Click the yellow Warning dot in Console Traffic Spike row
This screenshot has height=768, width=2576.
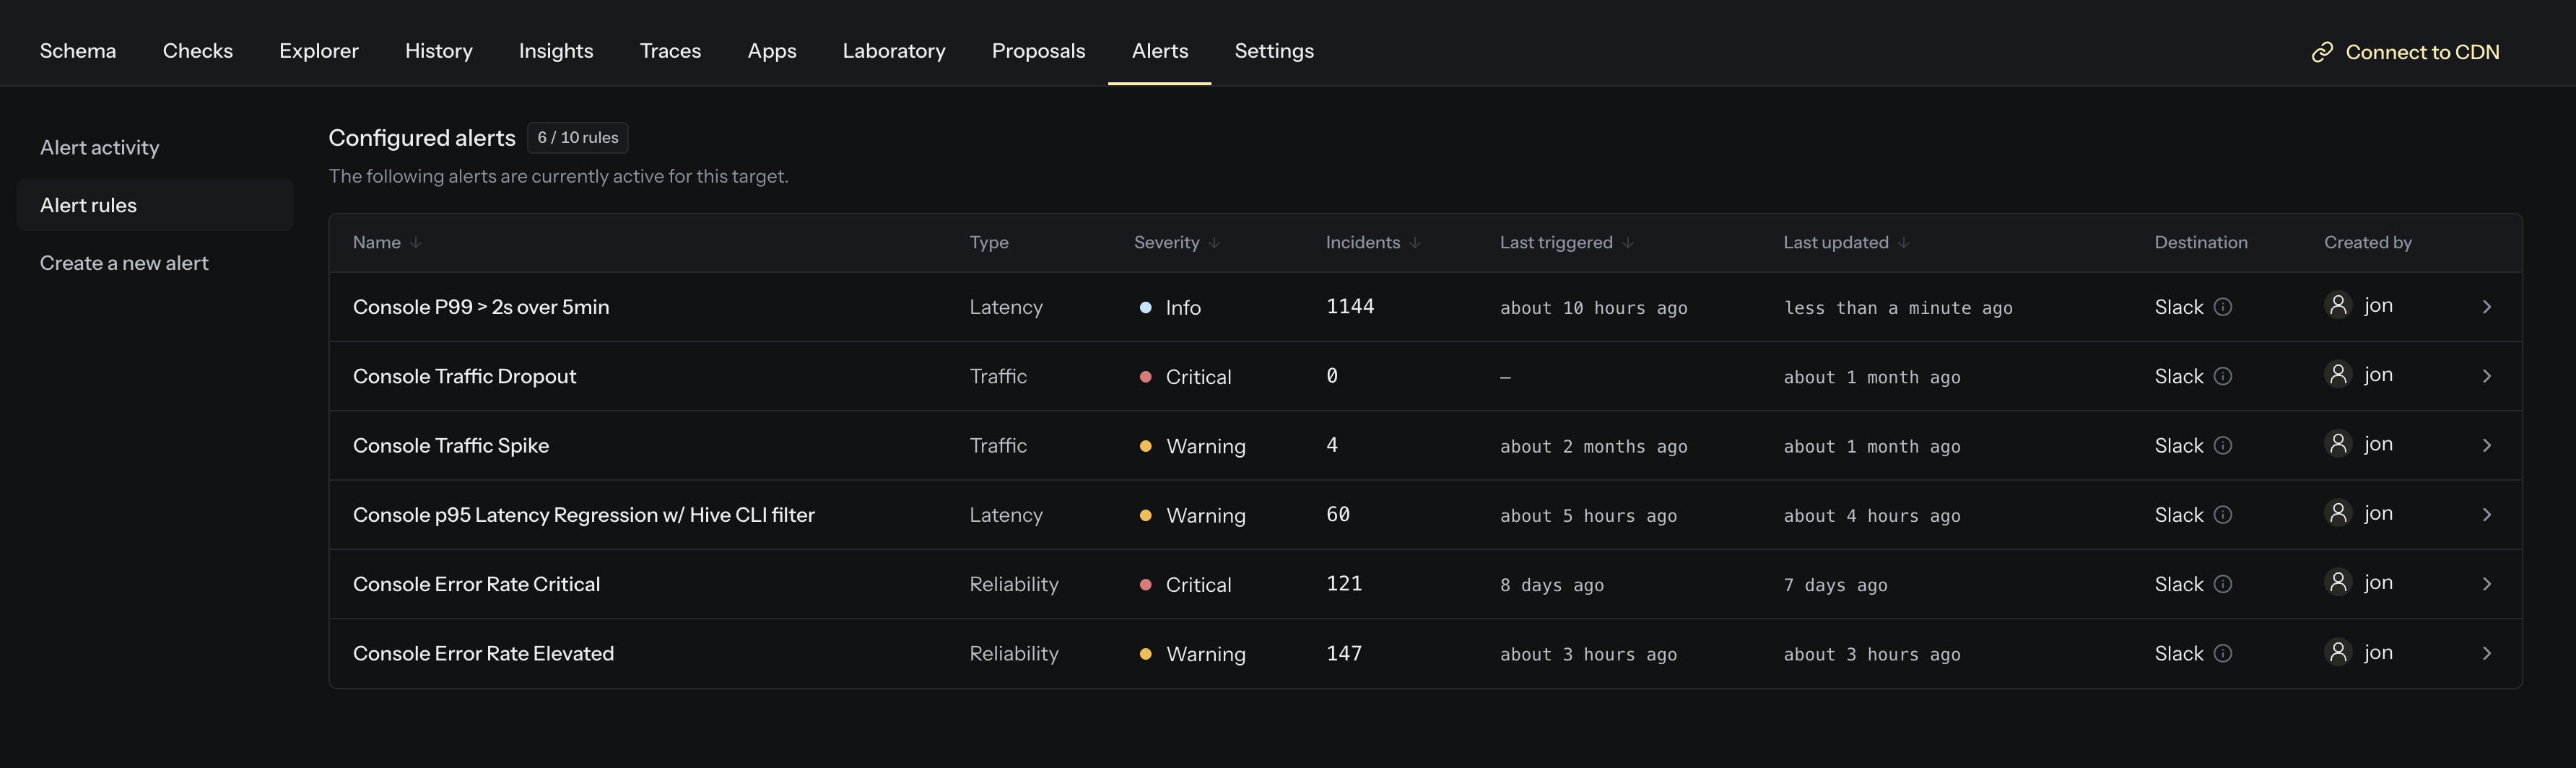pyautogui.click(x=1145, y=446)
